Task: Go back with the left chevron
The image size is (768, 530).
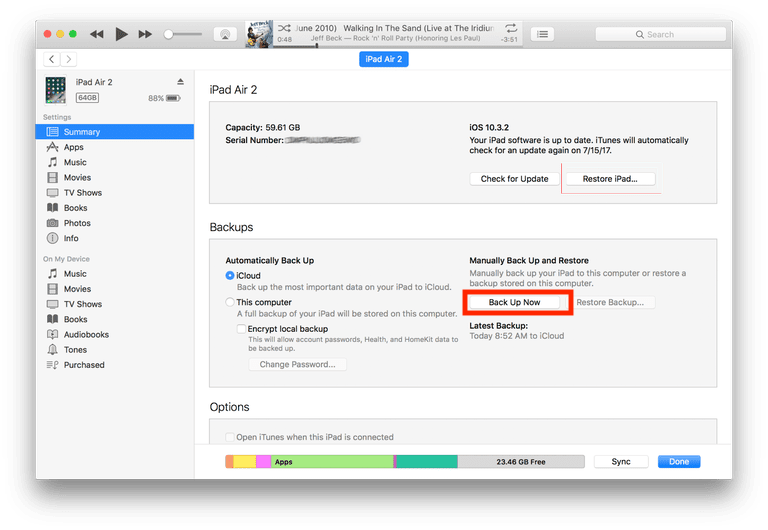Action: [x=51, y=59]
